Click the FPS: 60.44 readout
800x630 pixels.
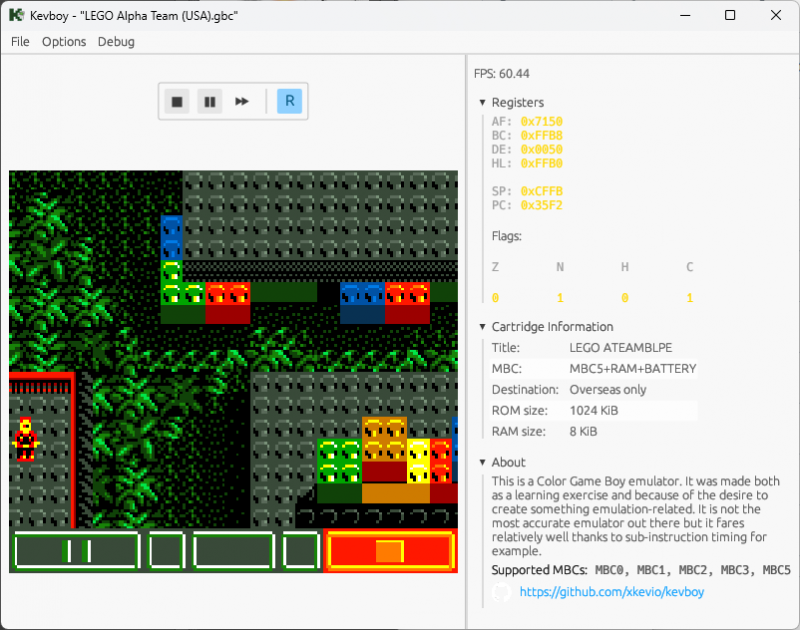(x=502, y=74)
